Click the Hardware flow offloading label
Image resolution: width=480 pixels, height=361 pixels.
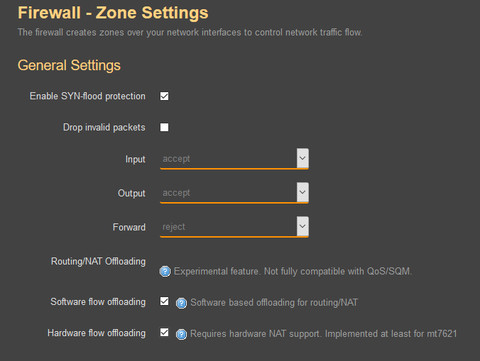pyautogui.click(x=97, y=333)
